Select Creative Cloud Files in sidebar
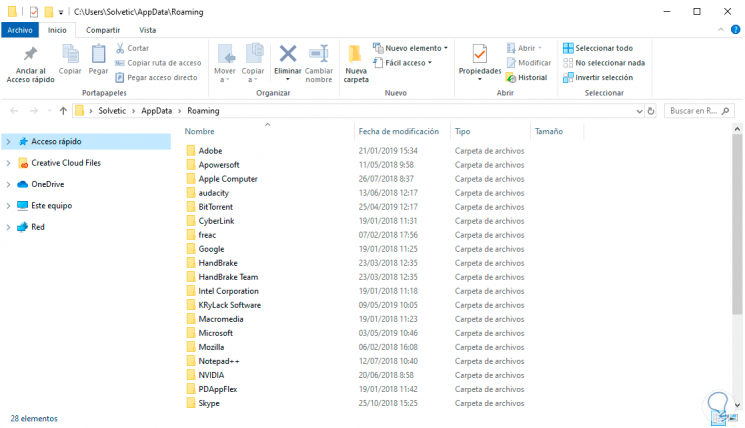 [66, 163]
